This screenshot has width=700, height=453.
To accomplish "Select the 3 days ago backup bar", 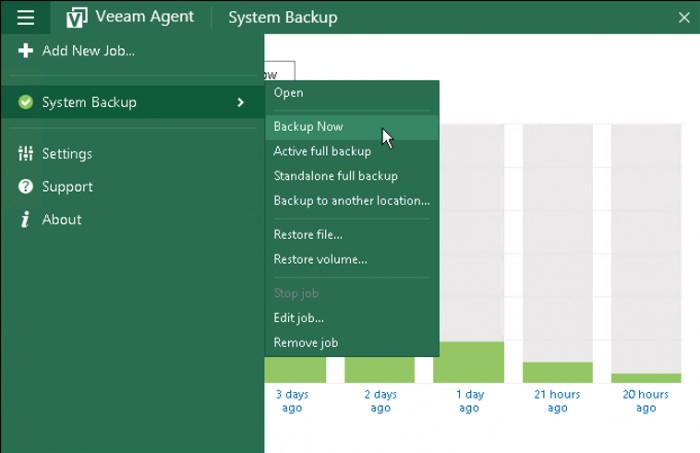I will 295,370.
